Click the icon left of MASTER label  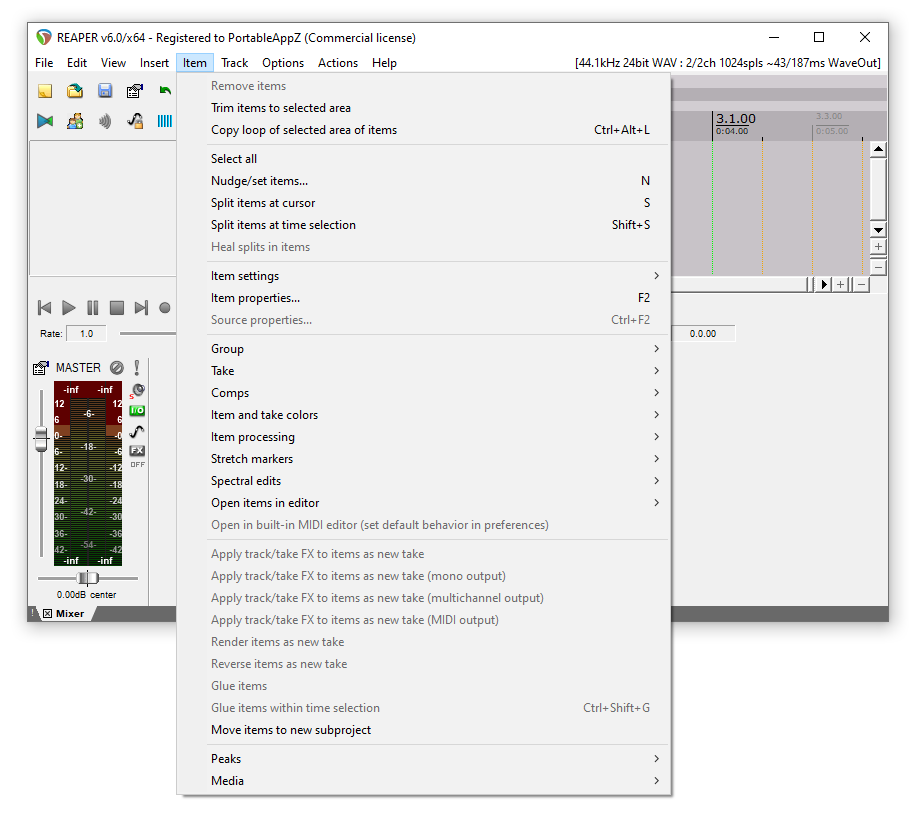click(41, 368)
